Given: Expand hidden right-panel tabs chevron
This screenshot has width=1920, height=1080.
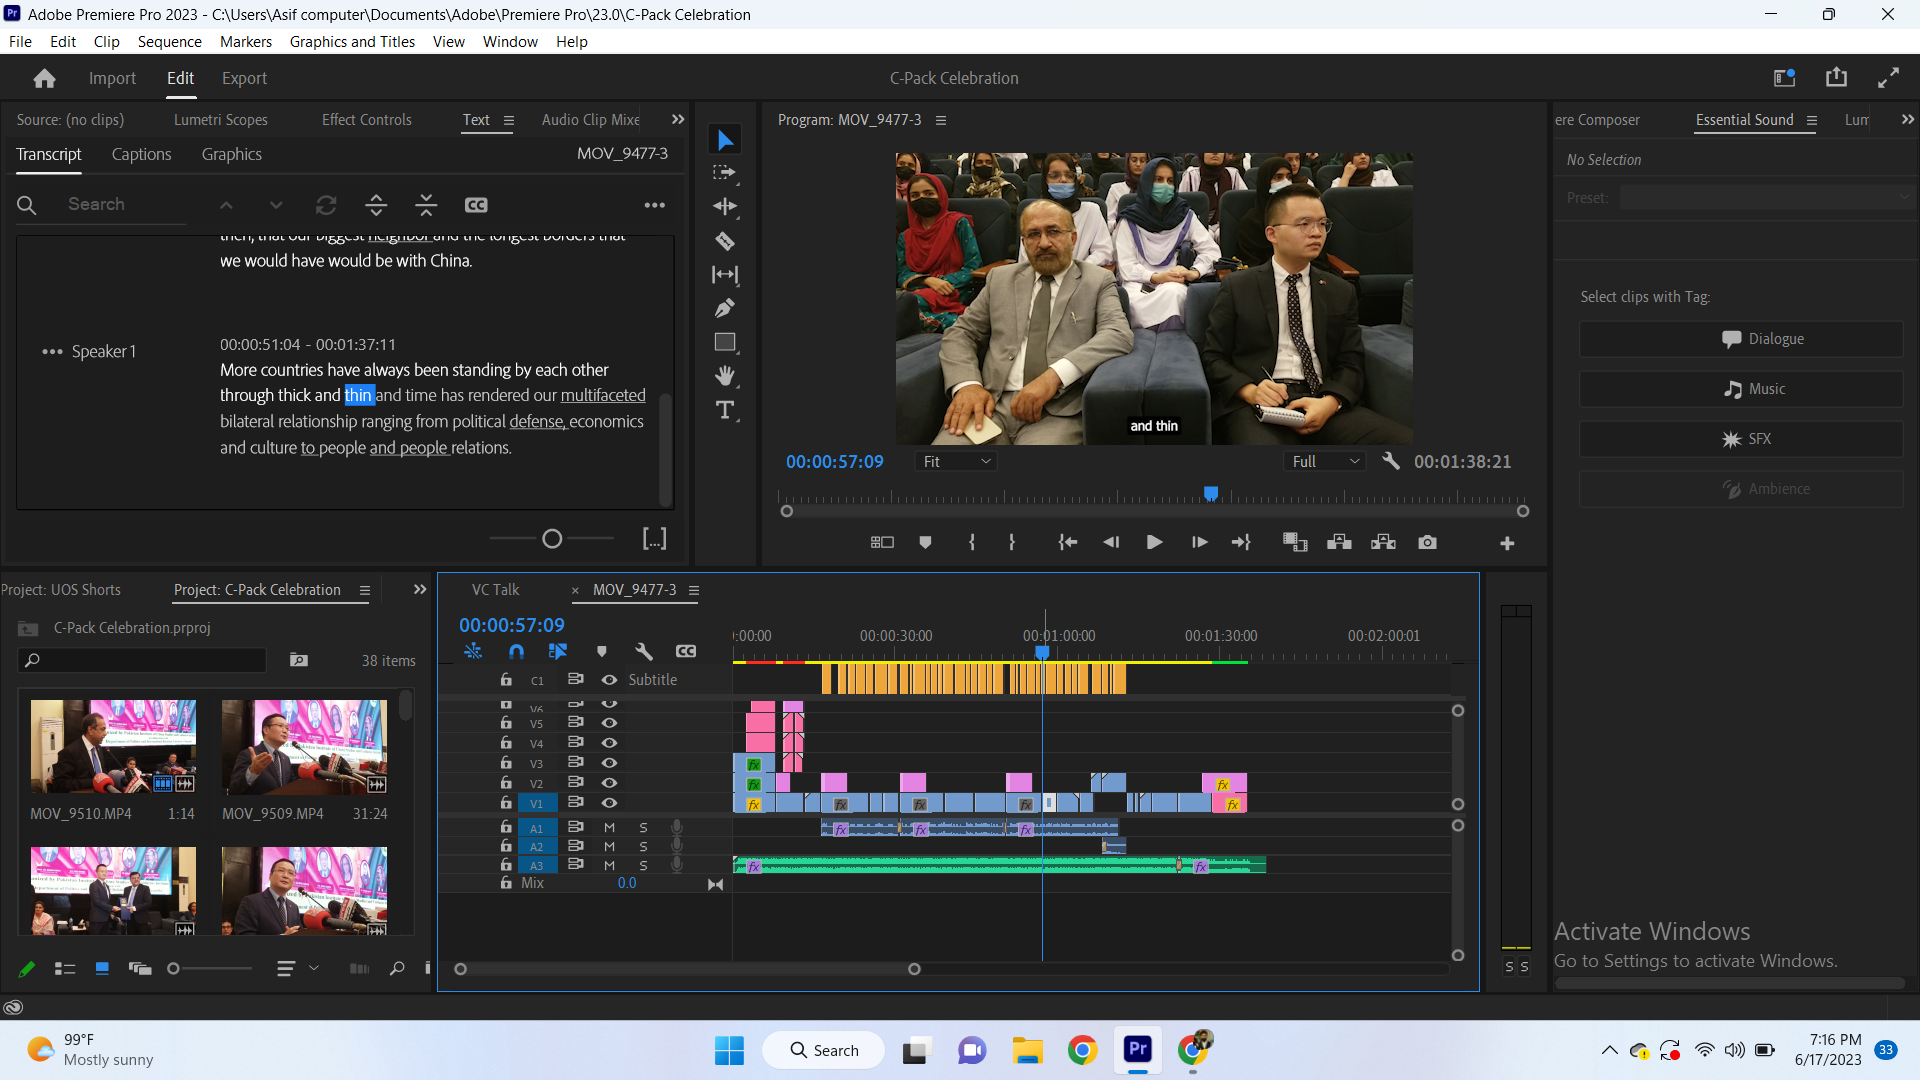Looking at the screenshot, I should coord(1907,119).
